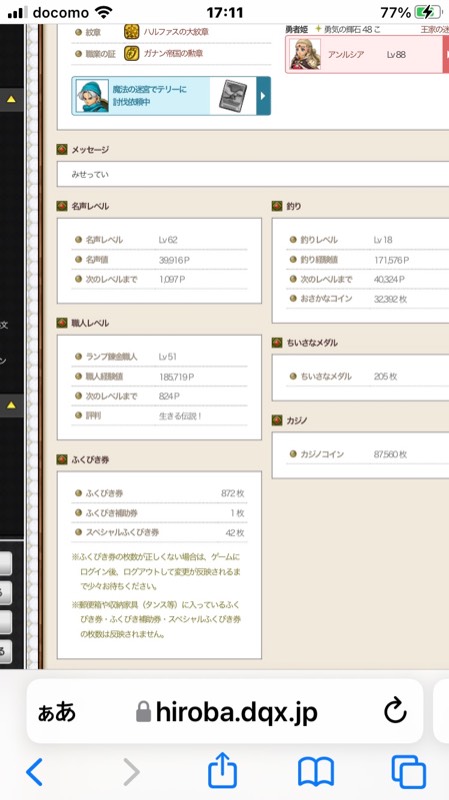This screenshot has height=800, width=449.
Task: Open the Safari share sheet icon
Action: 222,769
